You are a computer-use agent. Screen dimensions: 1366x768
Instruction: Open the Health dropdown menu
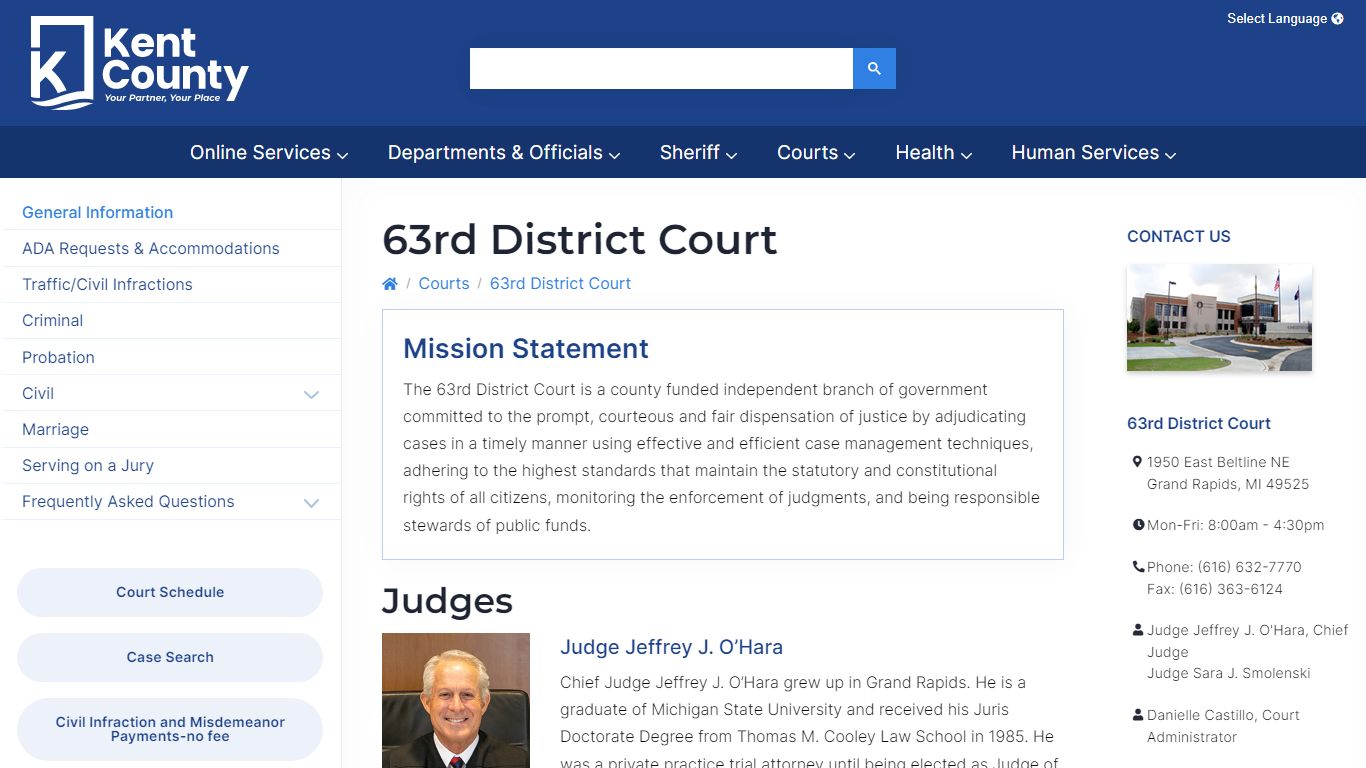point(933,152)
